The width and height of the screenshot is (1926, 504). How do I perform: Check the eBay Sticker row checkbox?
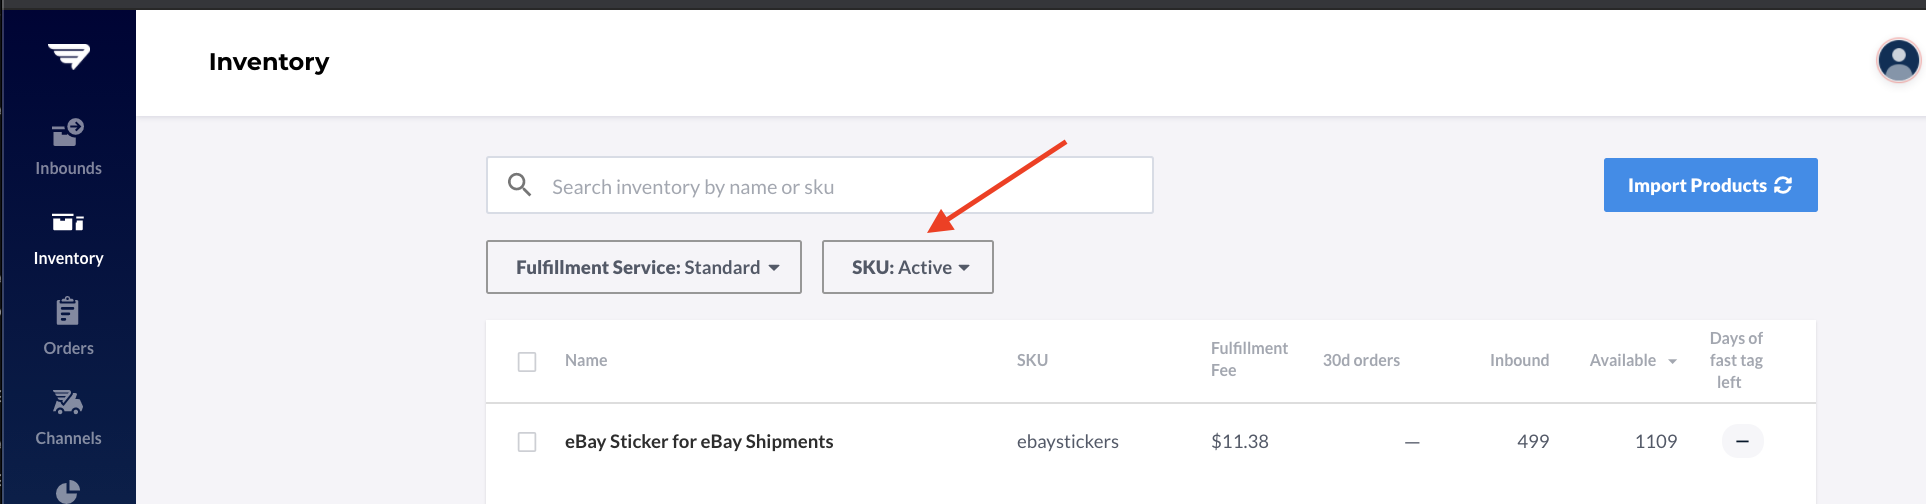(527, 442)
